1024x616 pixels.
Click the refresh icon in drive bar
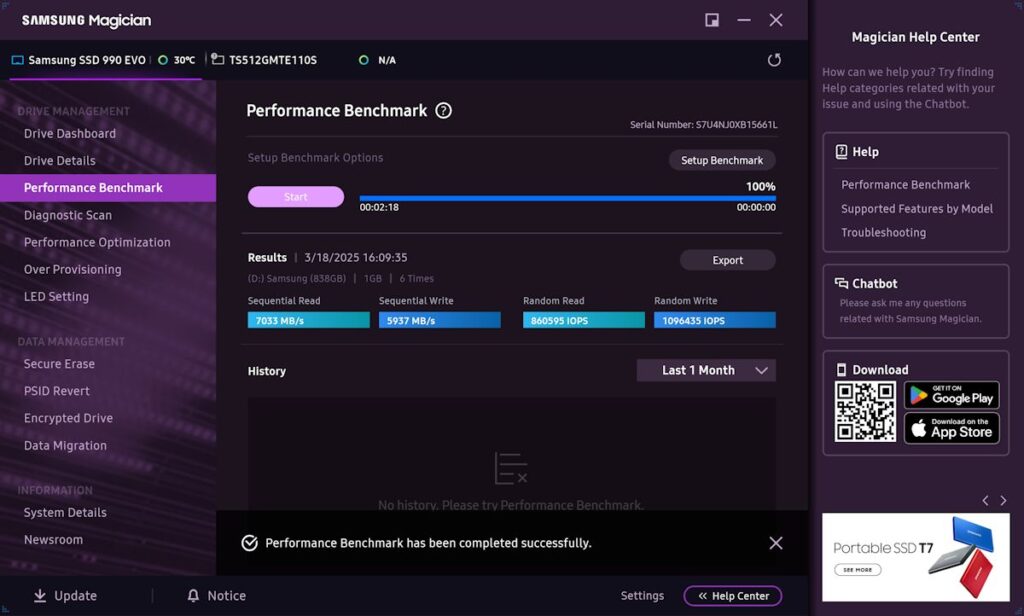coord(774,60)
